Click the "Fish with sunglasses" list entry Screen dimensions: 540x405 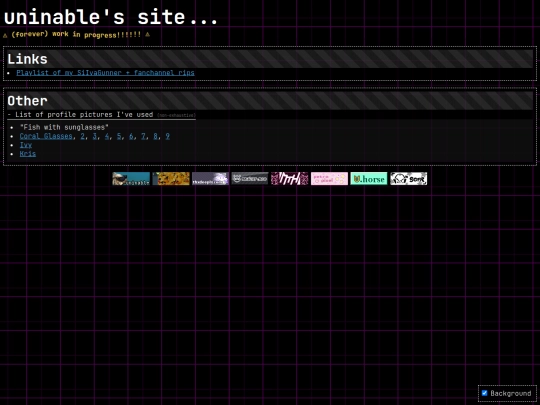coord(64,127)
